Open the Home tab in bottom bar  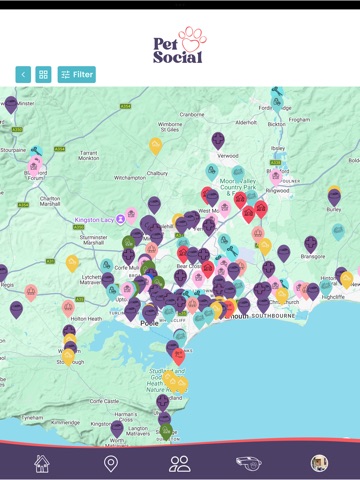42,464
